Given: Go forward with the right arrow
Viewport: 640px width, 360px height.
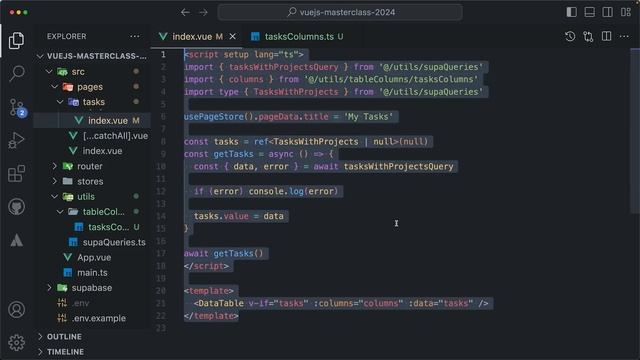Looking at the screenshot, I should (203, 12).
